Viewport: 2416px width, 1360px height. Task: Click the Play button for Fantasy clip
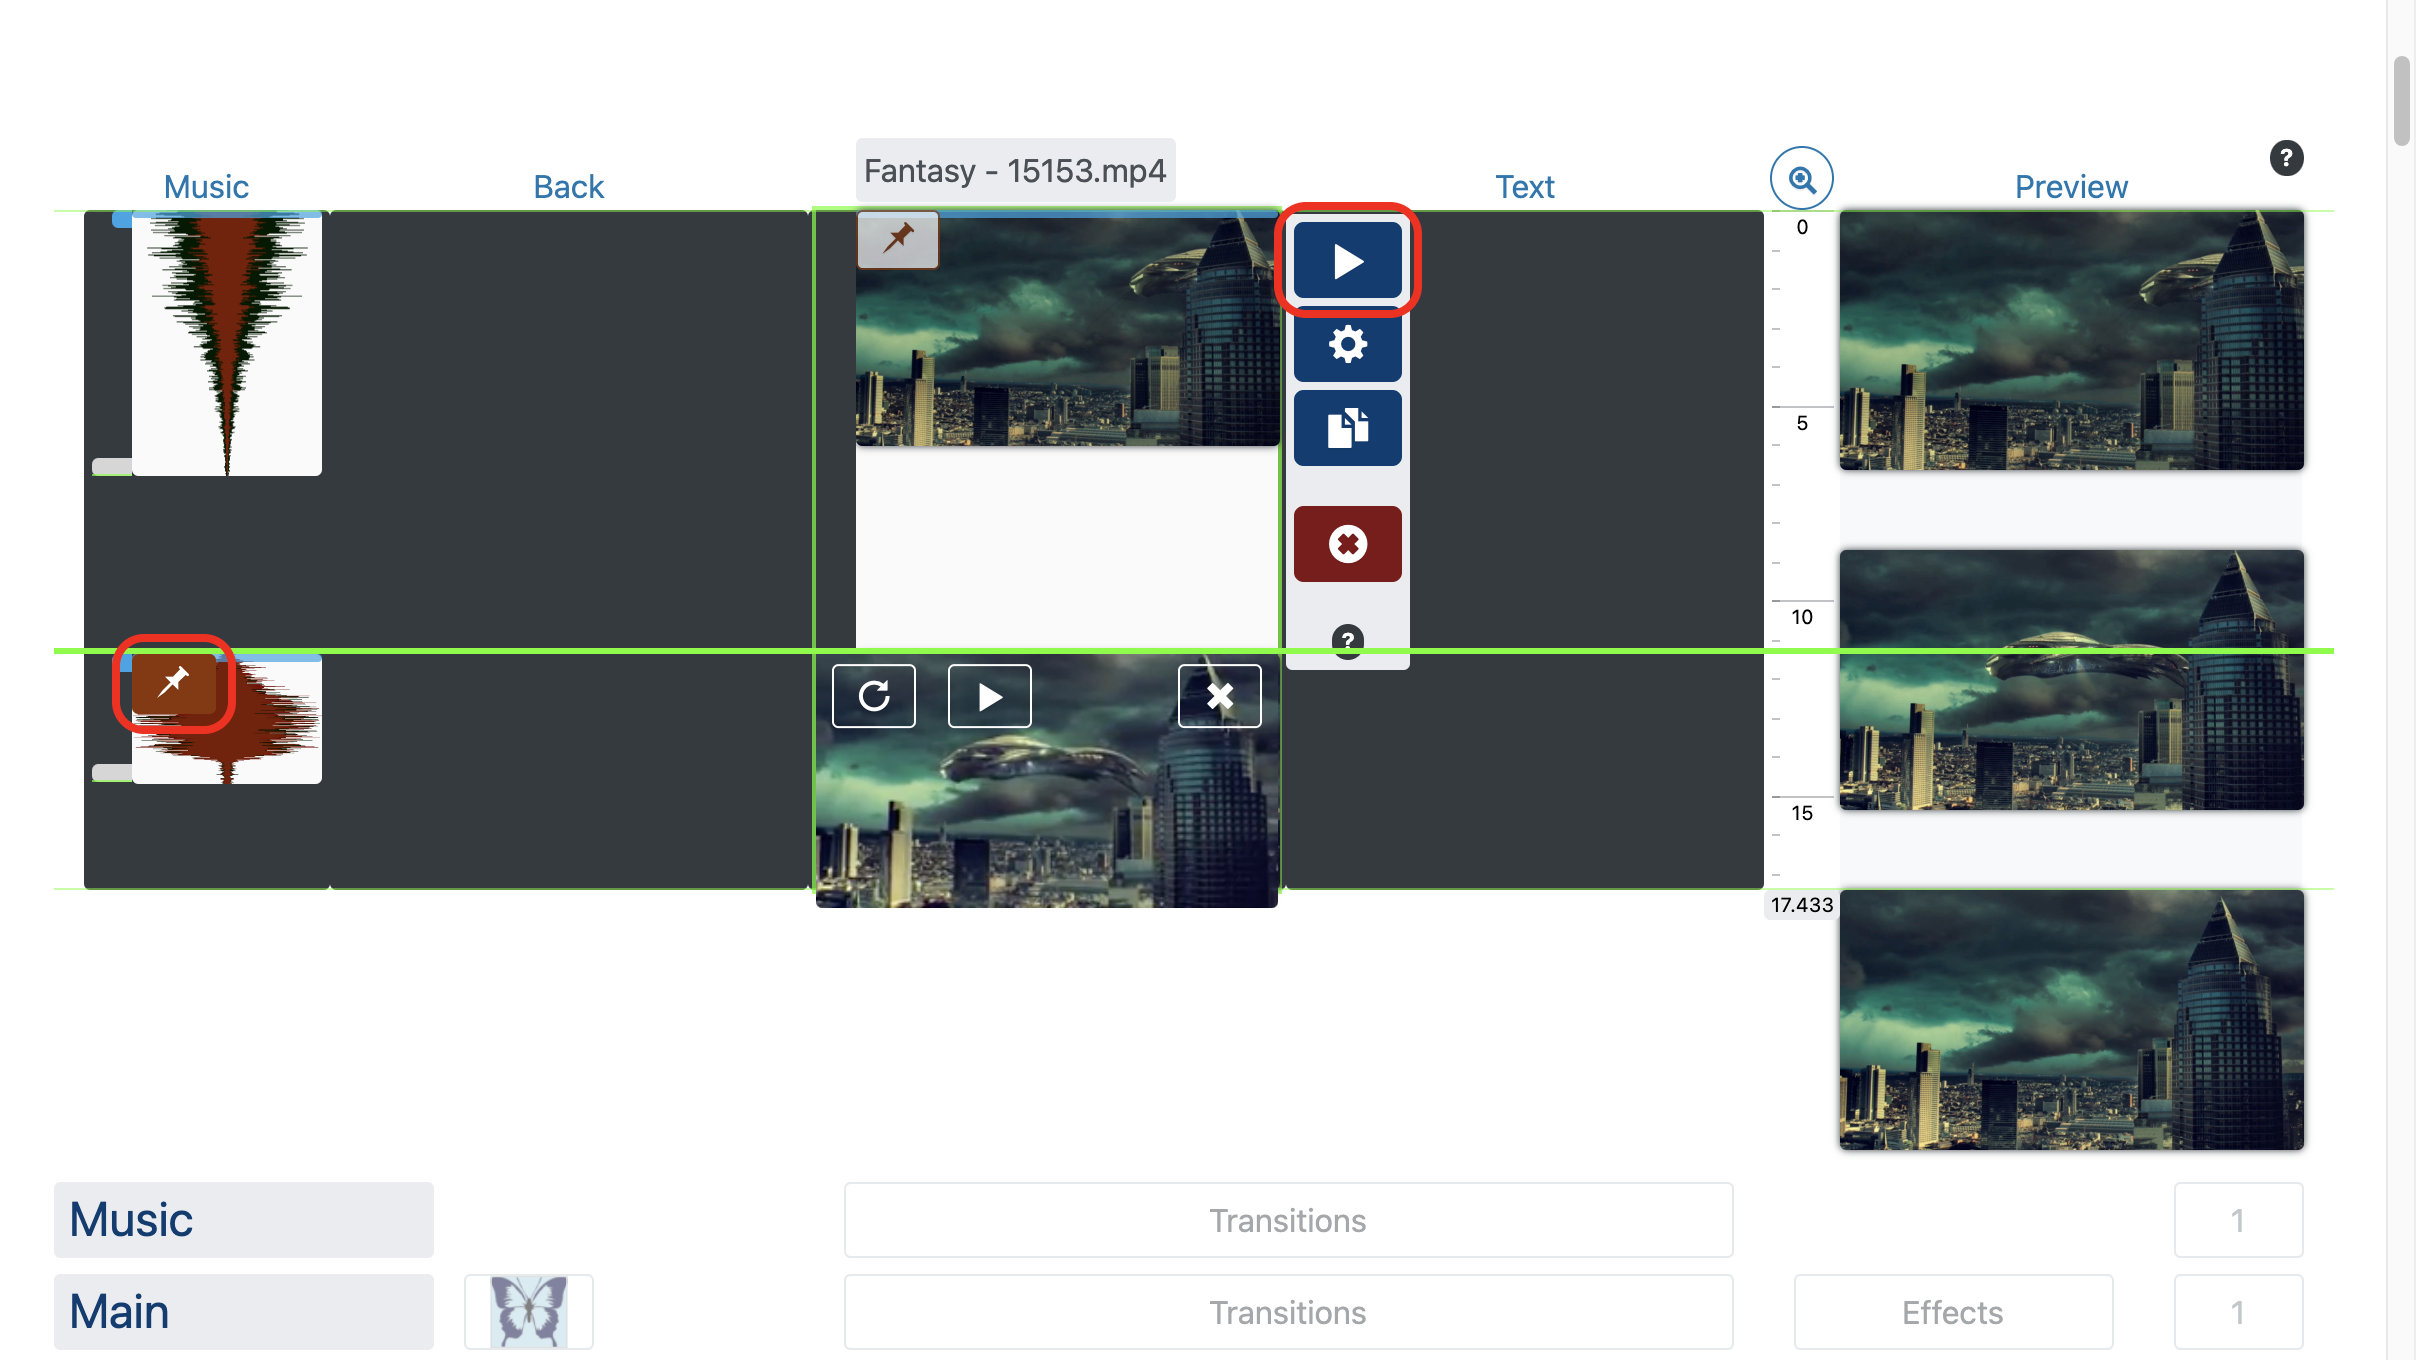[x=1347, y=260]
